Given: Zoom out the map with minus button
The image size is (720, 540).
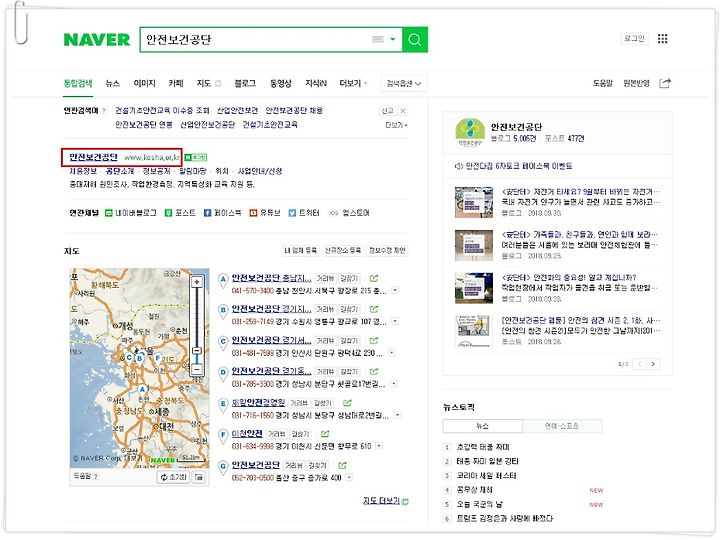Looking at the screenshot, I should pos(197,369).
